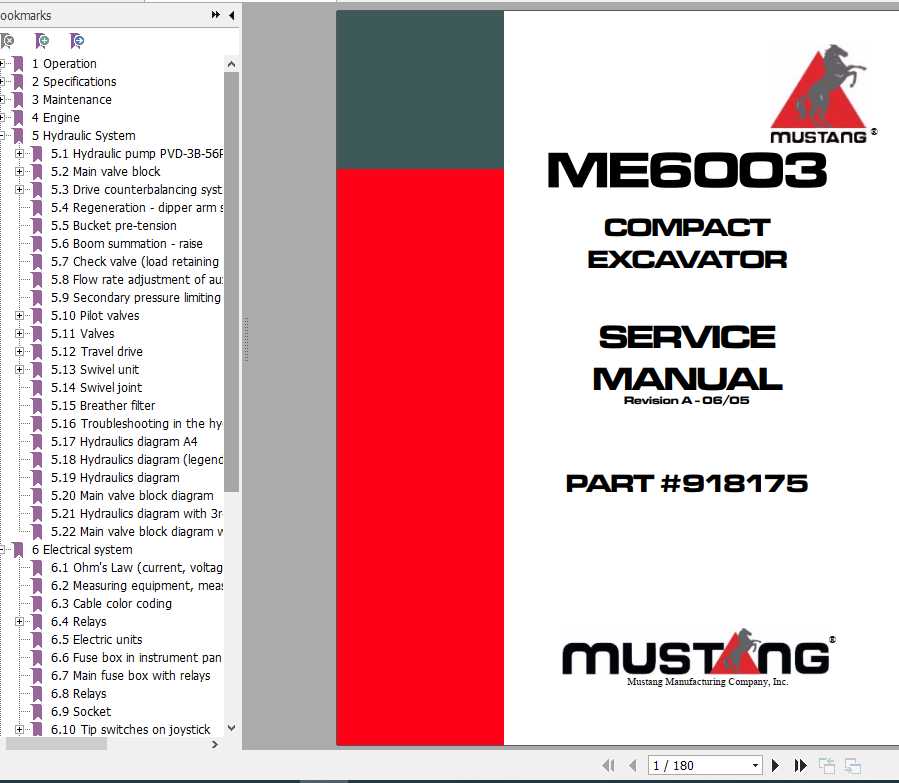Go to previous page arrow

pyautogui.click(x=633, y=765)
